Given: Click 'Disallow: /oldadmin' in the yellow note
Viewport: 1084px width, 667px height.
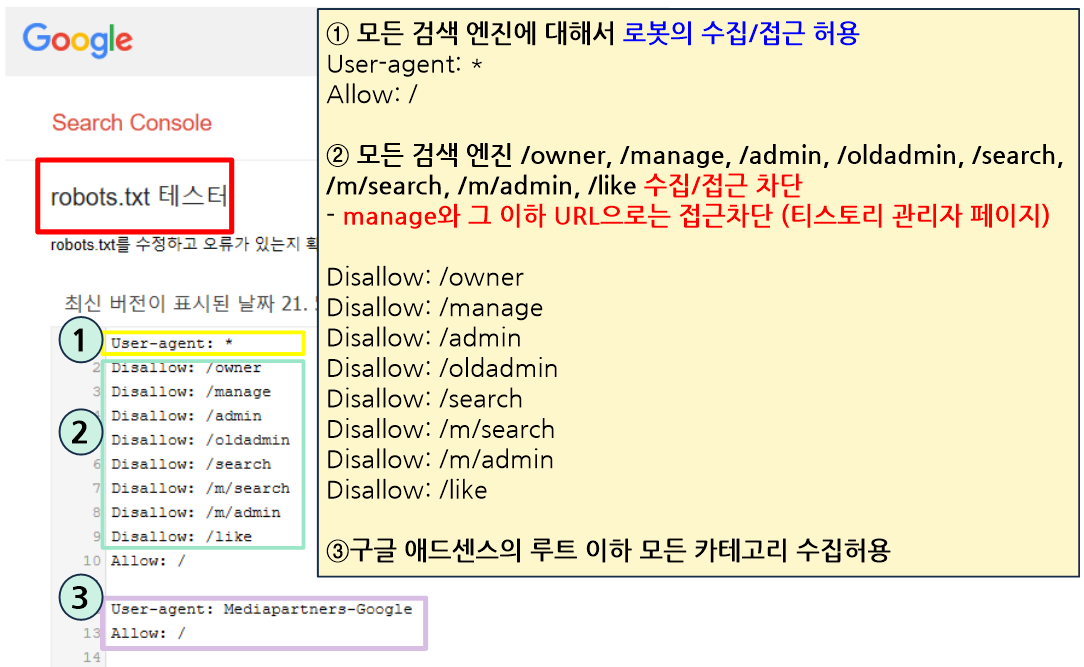Looking at the screenshot, I should tap(442, 368).
